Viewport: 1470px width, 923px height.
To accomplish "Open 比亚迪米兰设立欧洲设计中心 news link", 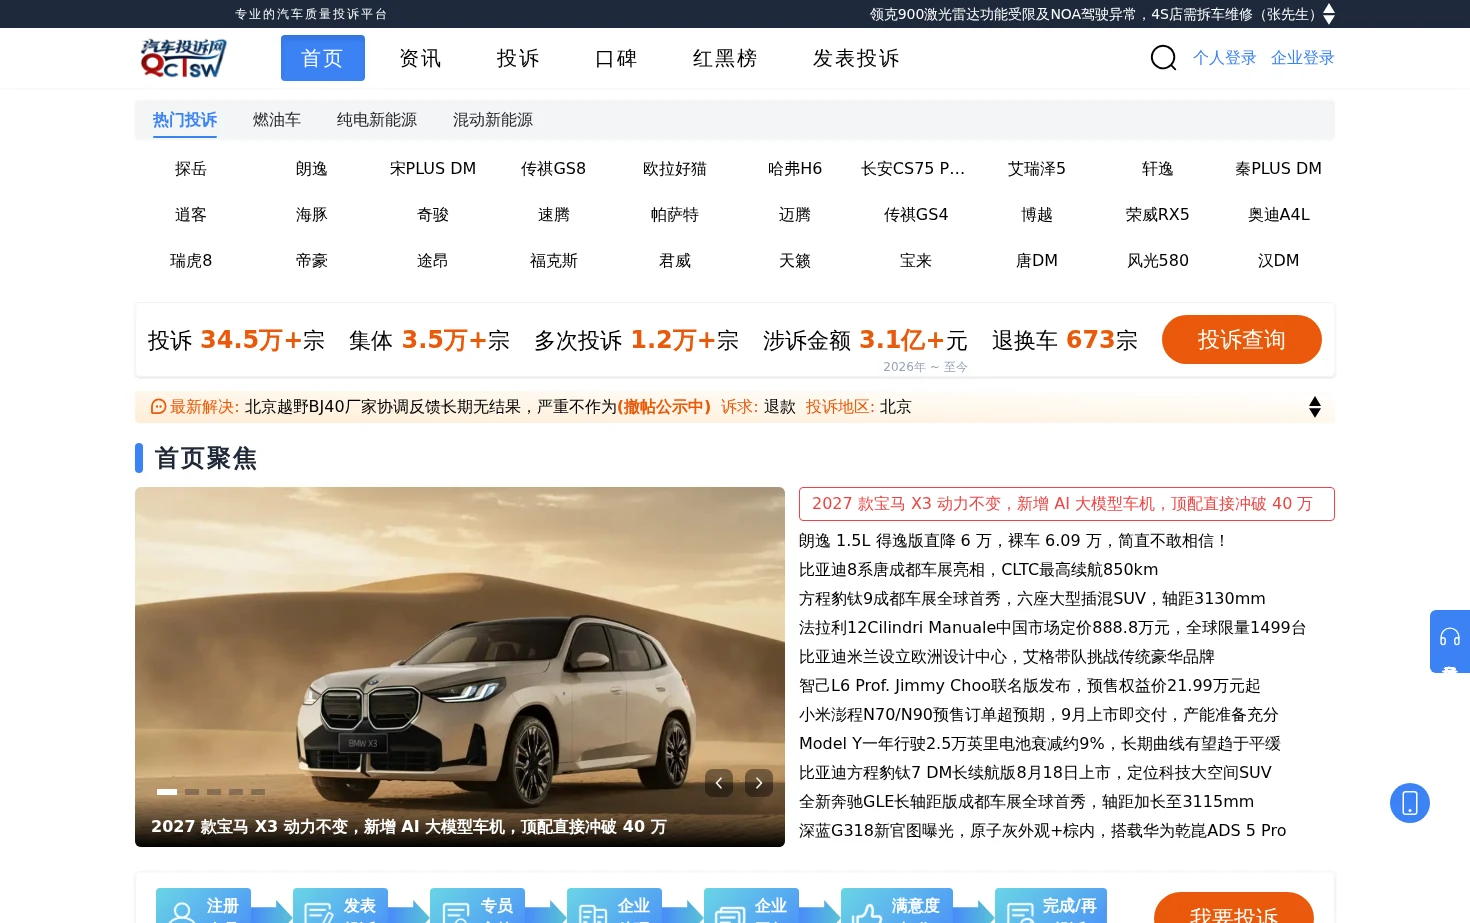I will pyautogui.click(x=1007, y=657).
